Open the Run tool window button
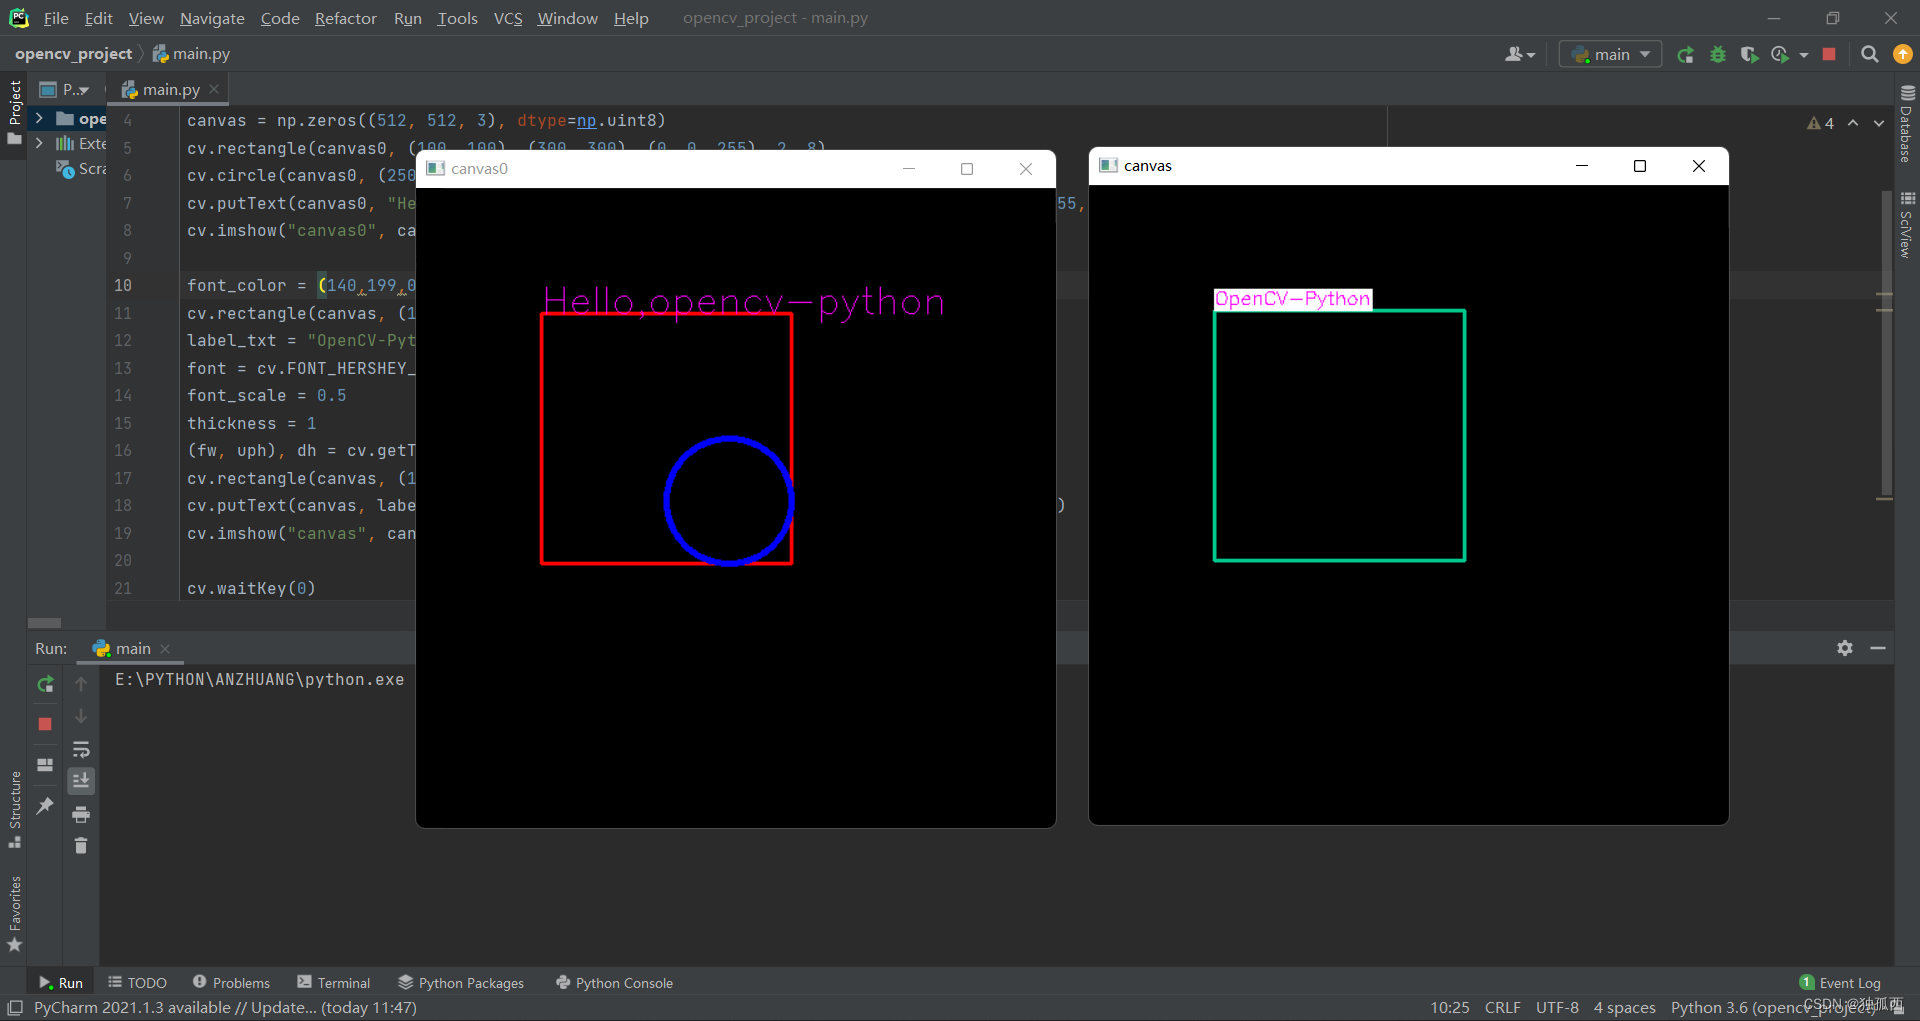1920x1021 pixels. point(61,983)
